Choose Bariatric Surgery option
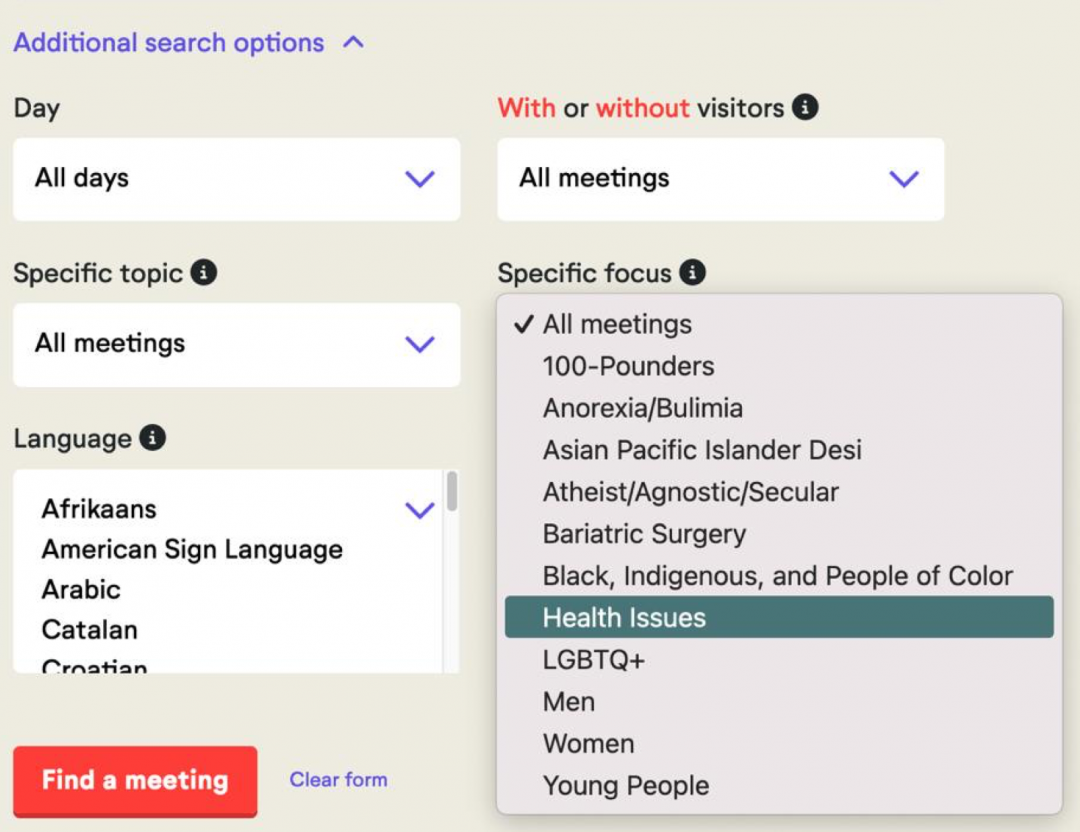This screenshot has height=832, width=1080. tap(644, 534)
